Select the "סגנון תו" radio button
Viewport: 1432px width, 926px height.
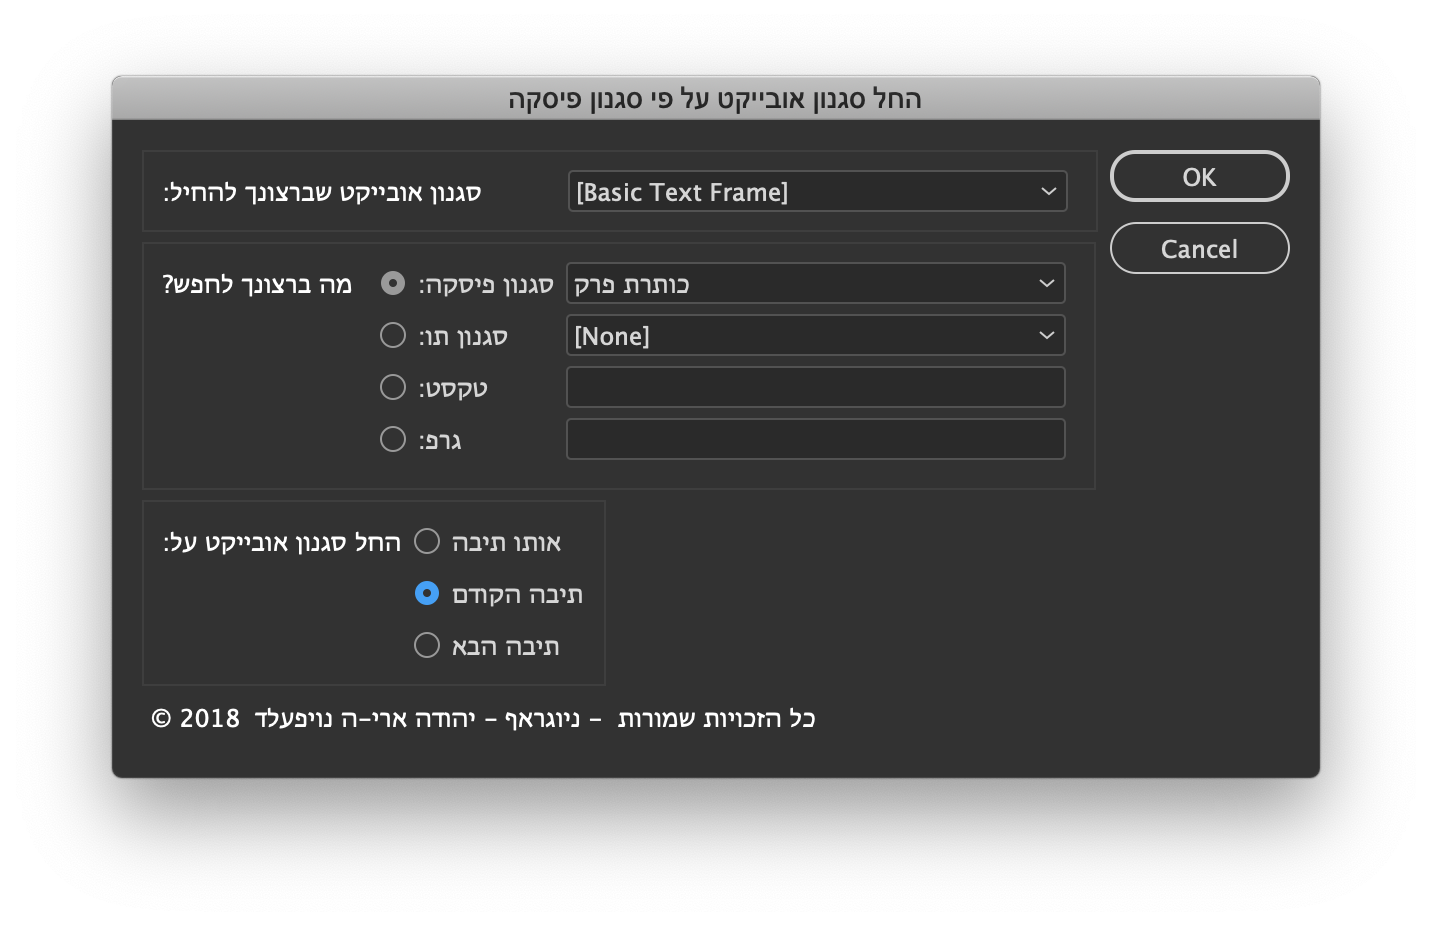point(393,335)
